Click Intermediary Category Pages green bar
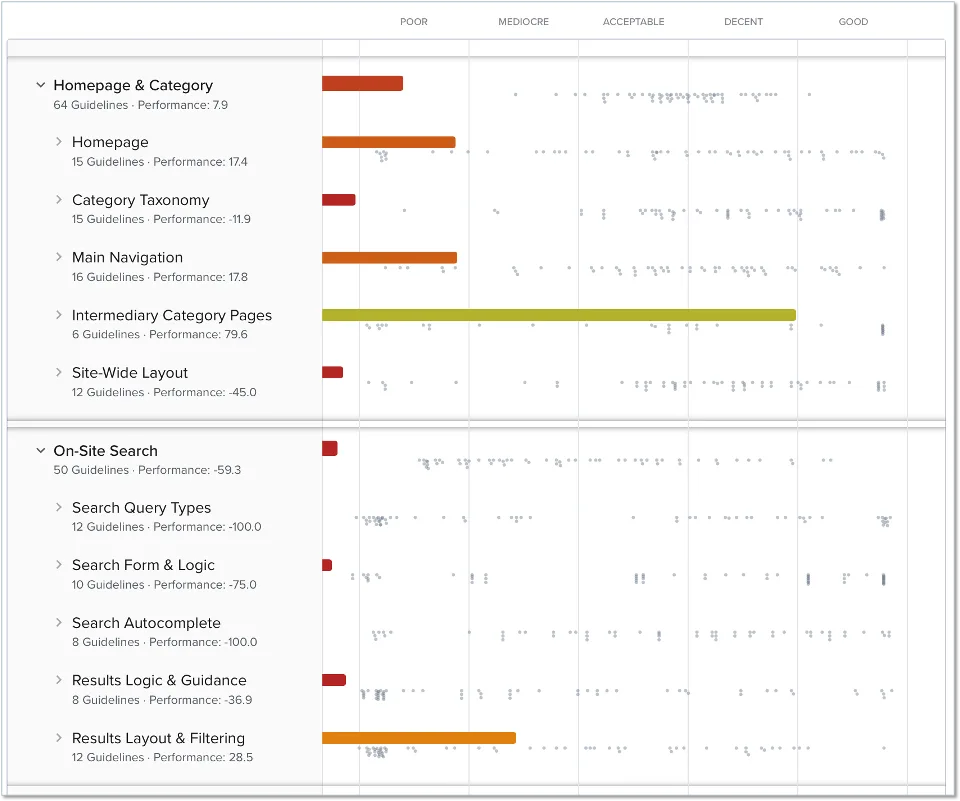 pos(559,315)
